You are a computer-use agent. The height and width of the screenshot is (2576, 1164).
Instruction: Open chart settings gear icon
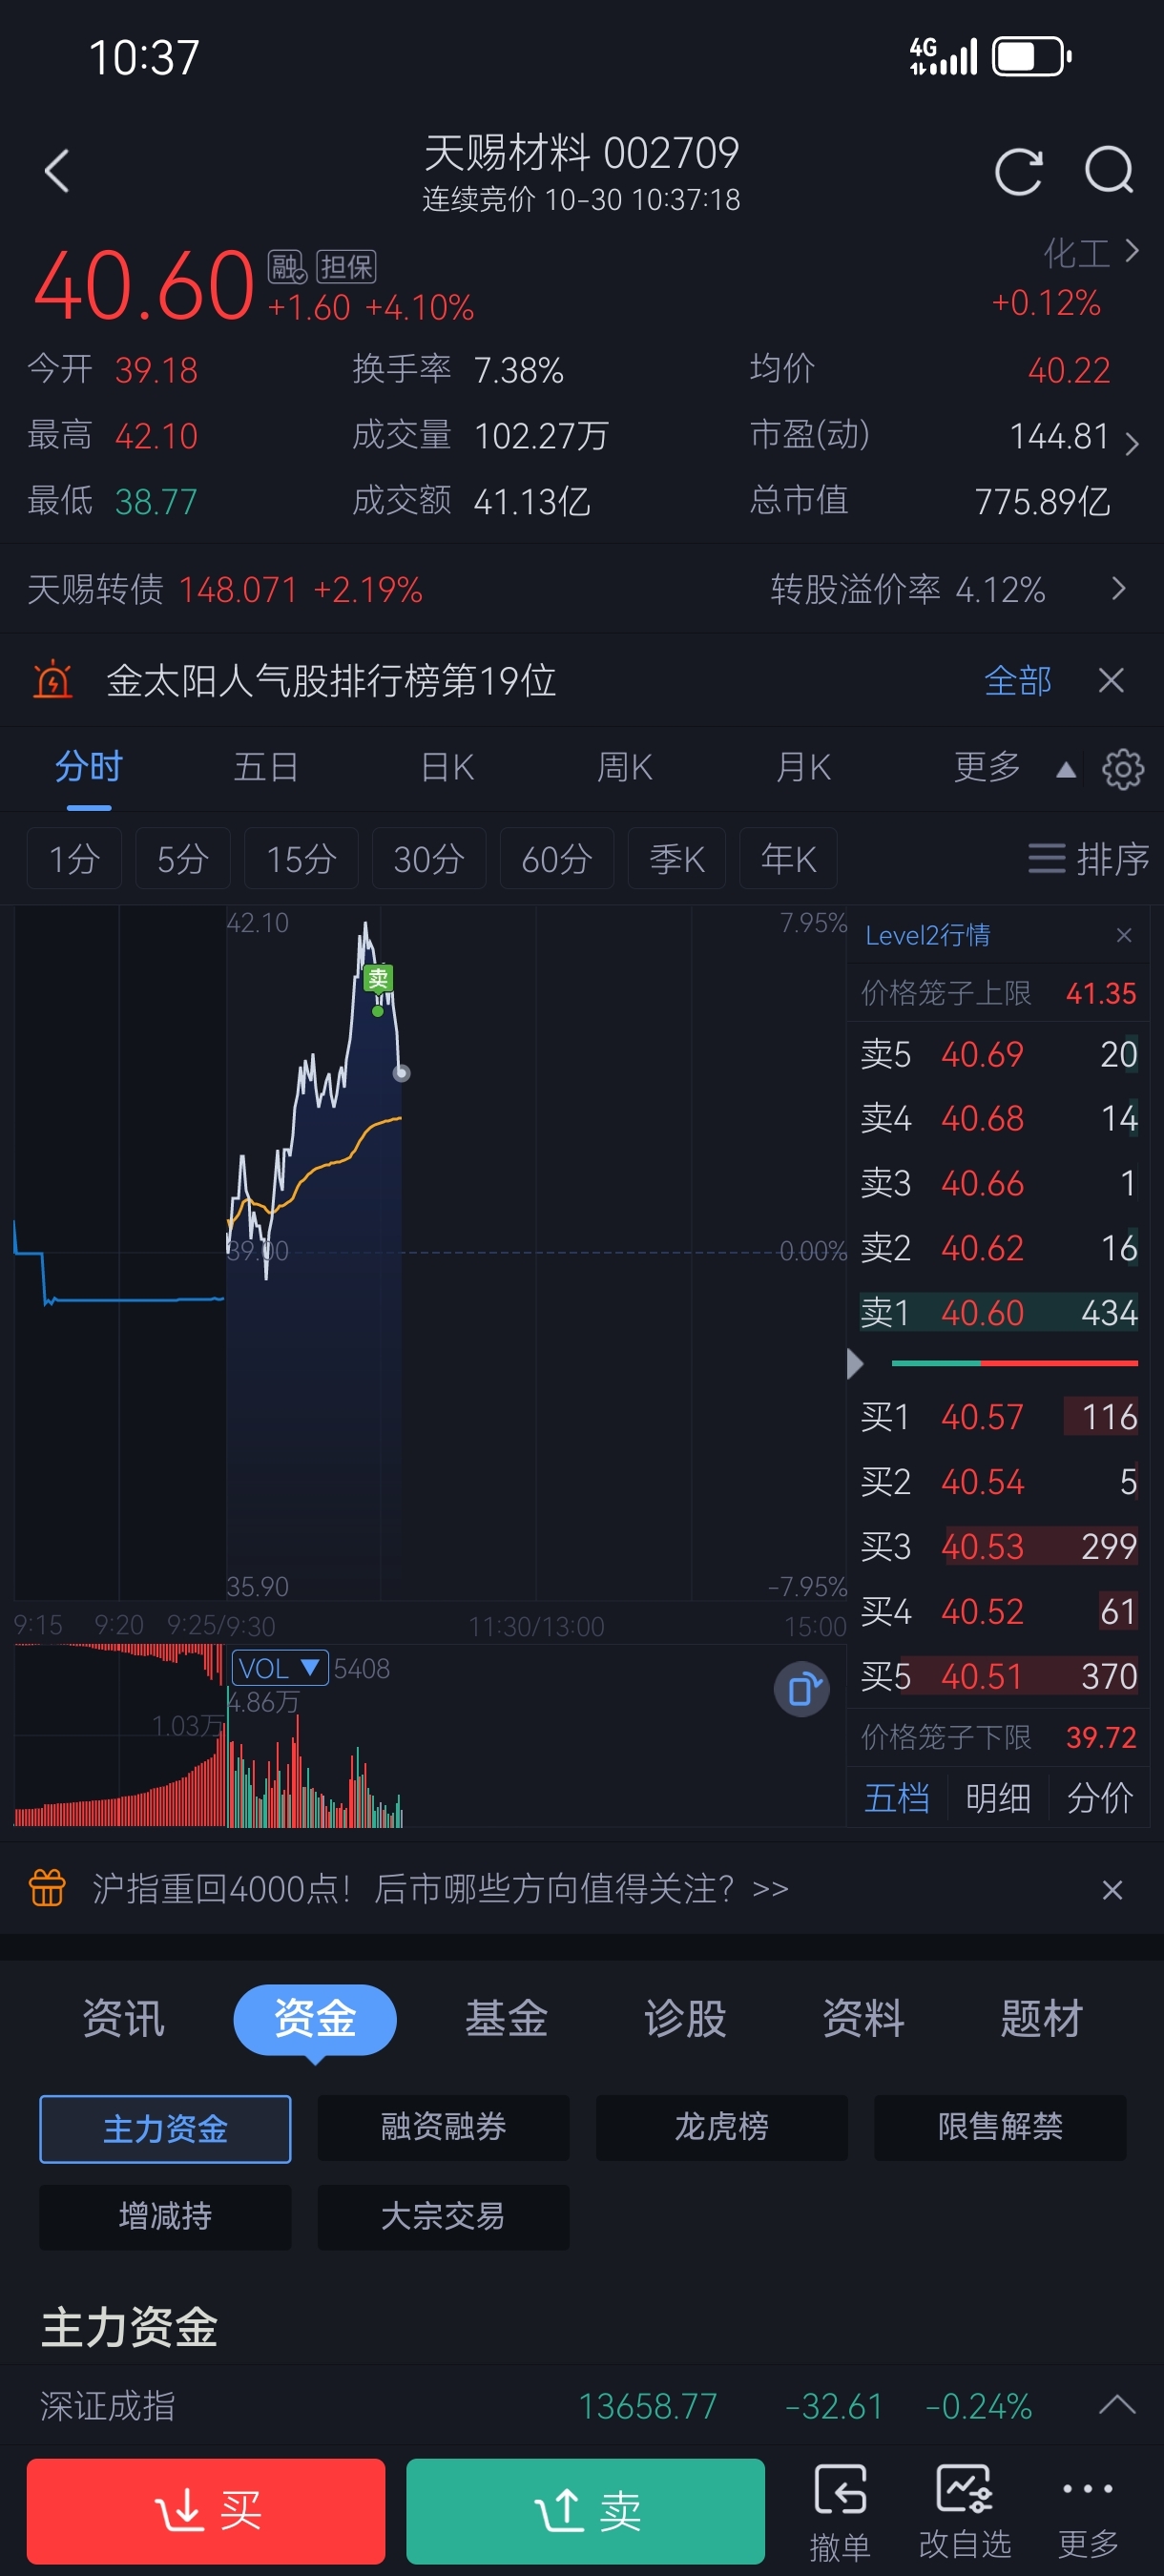[1122, 769]
